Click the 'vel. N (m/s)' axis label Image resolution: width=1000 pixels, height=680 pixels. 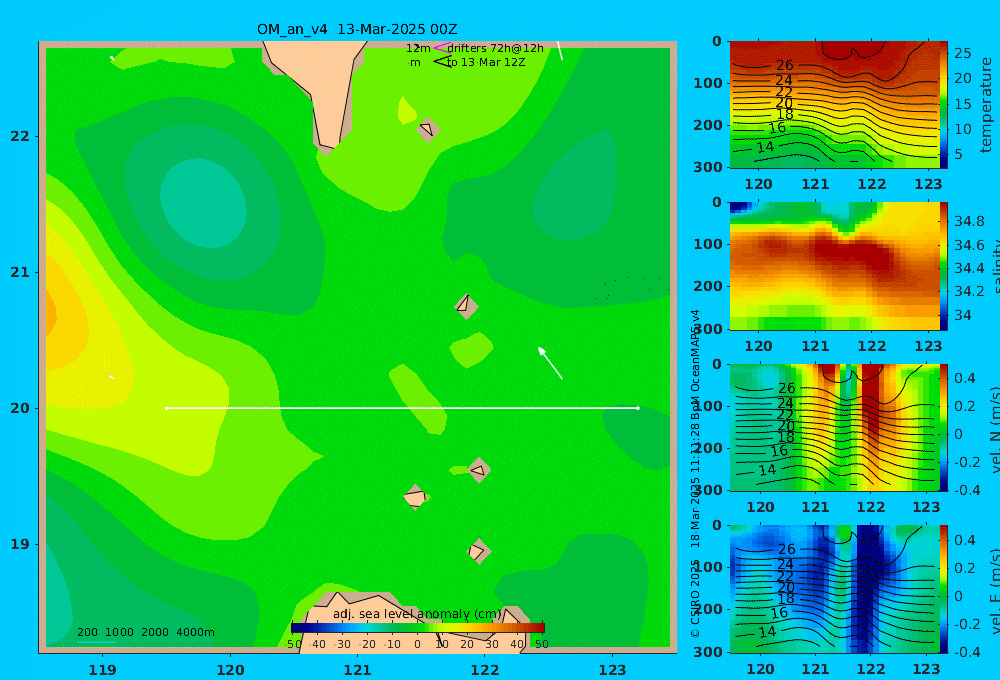[993, 429]
